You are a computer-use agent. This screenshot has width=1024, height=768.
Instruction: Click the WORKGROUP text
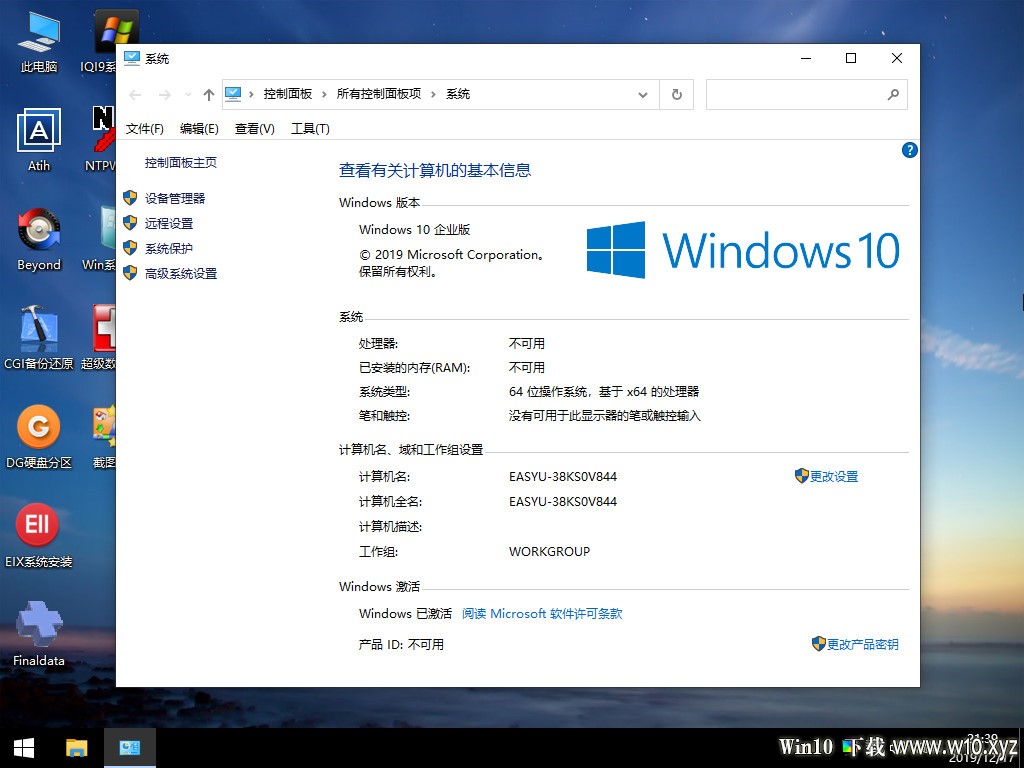(x=549, y=552)
